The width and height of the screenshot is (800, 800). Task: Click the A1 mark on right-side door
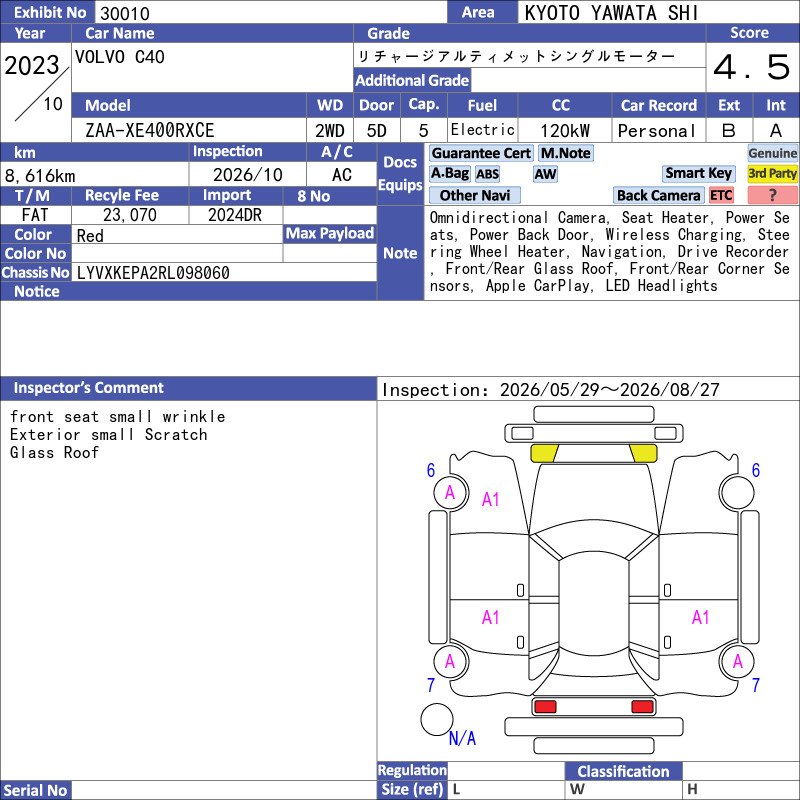pos(701,618)
